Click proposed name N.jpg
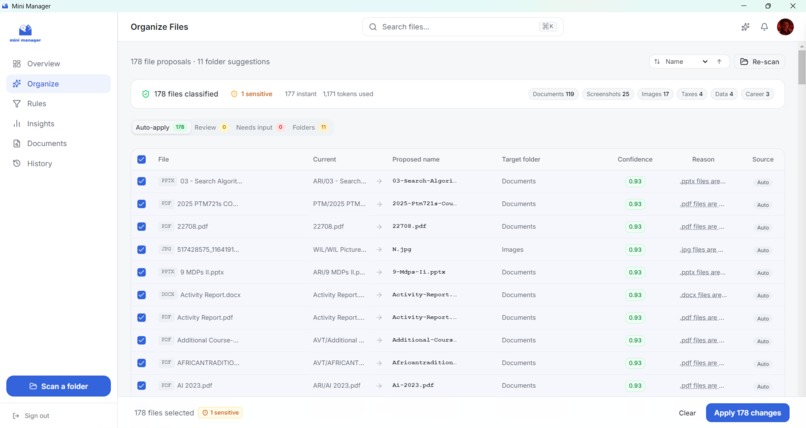806x428 pixels. (x=401, y=249)
